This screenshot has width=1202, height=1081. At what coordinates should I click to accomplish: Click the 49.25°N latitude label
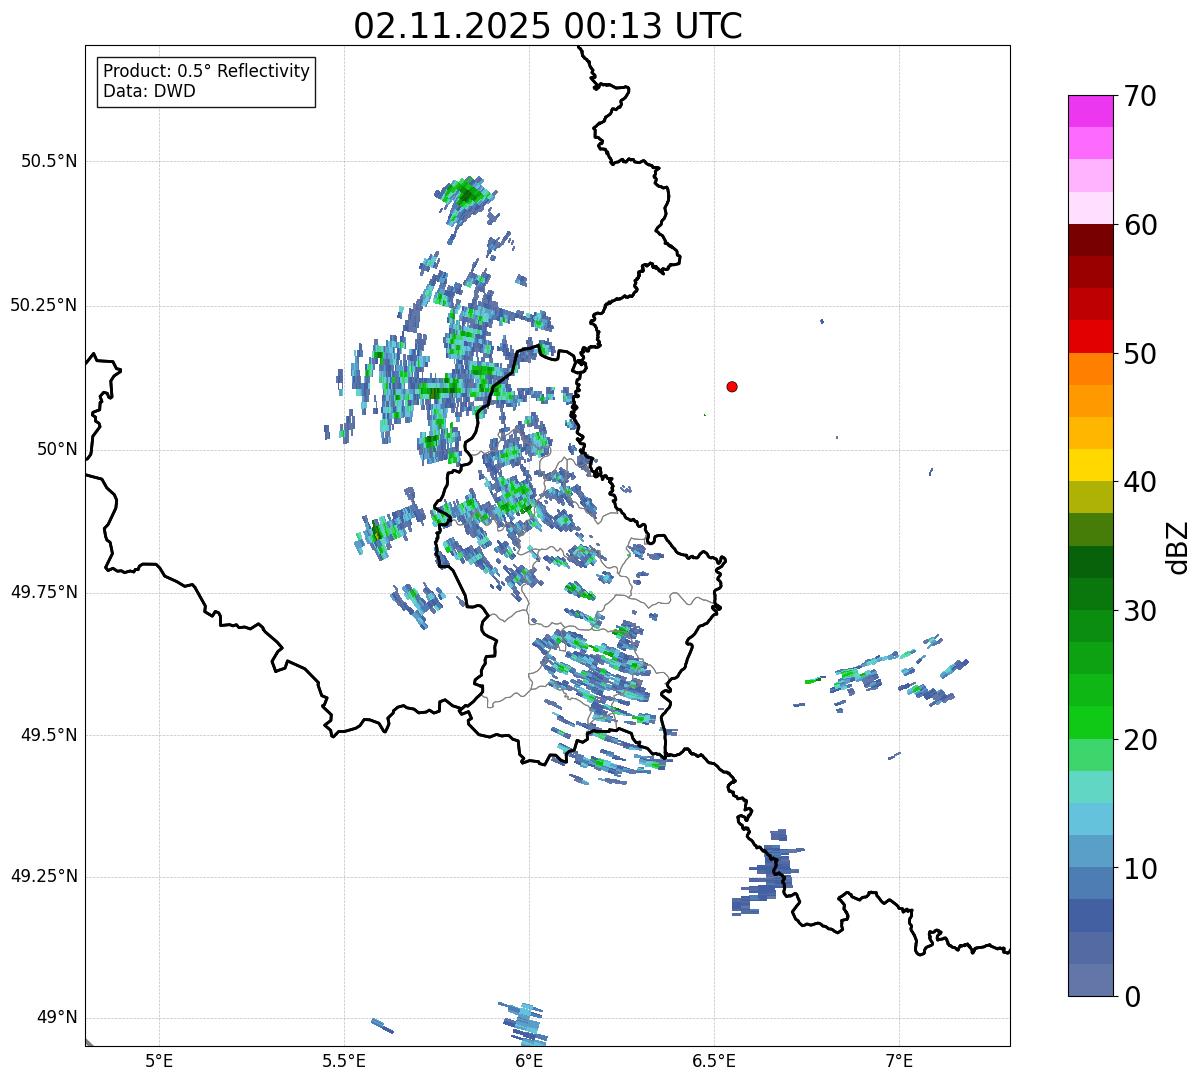[x=44, y=877]
